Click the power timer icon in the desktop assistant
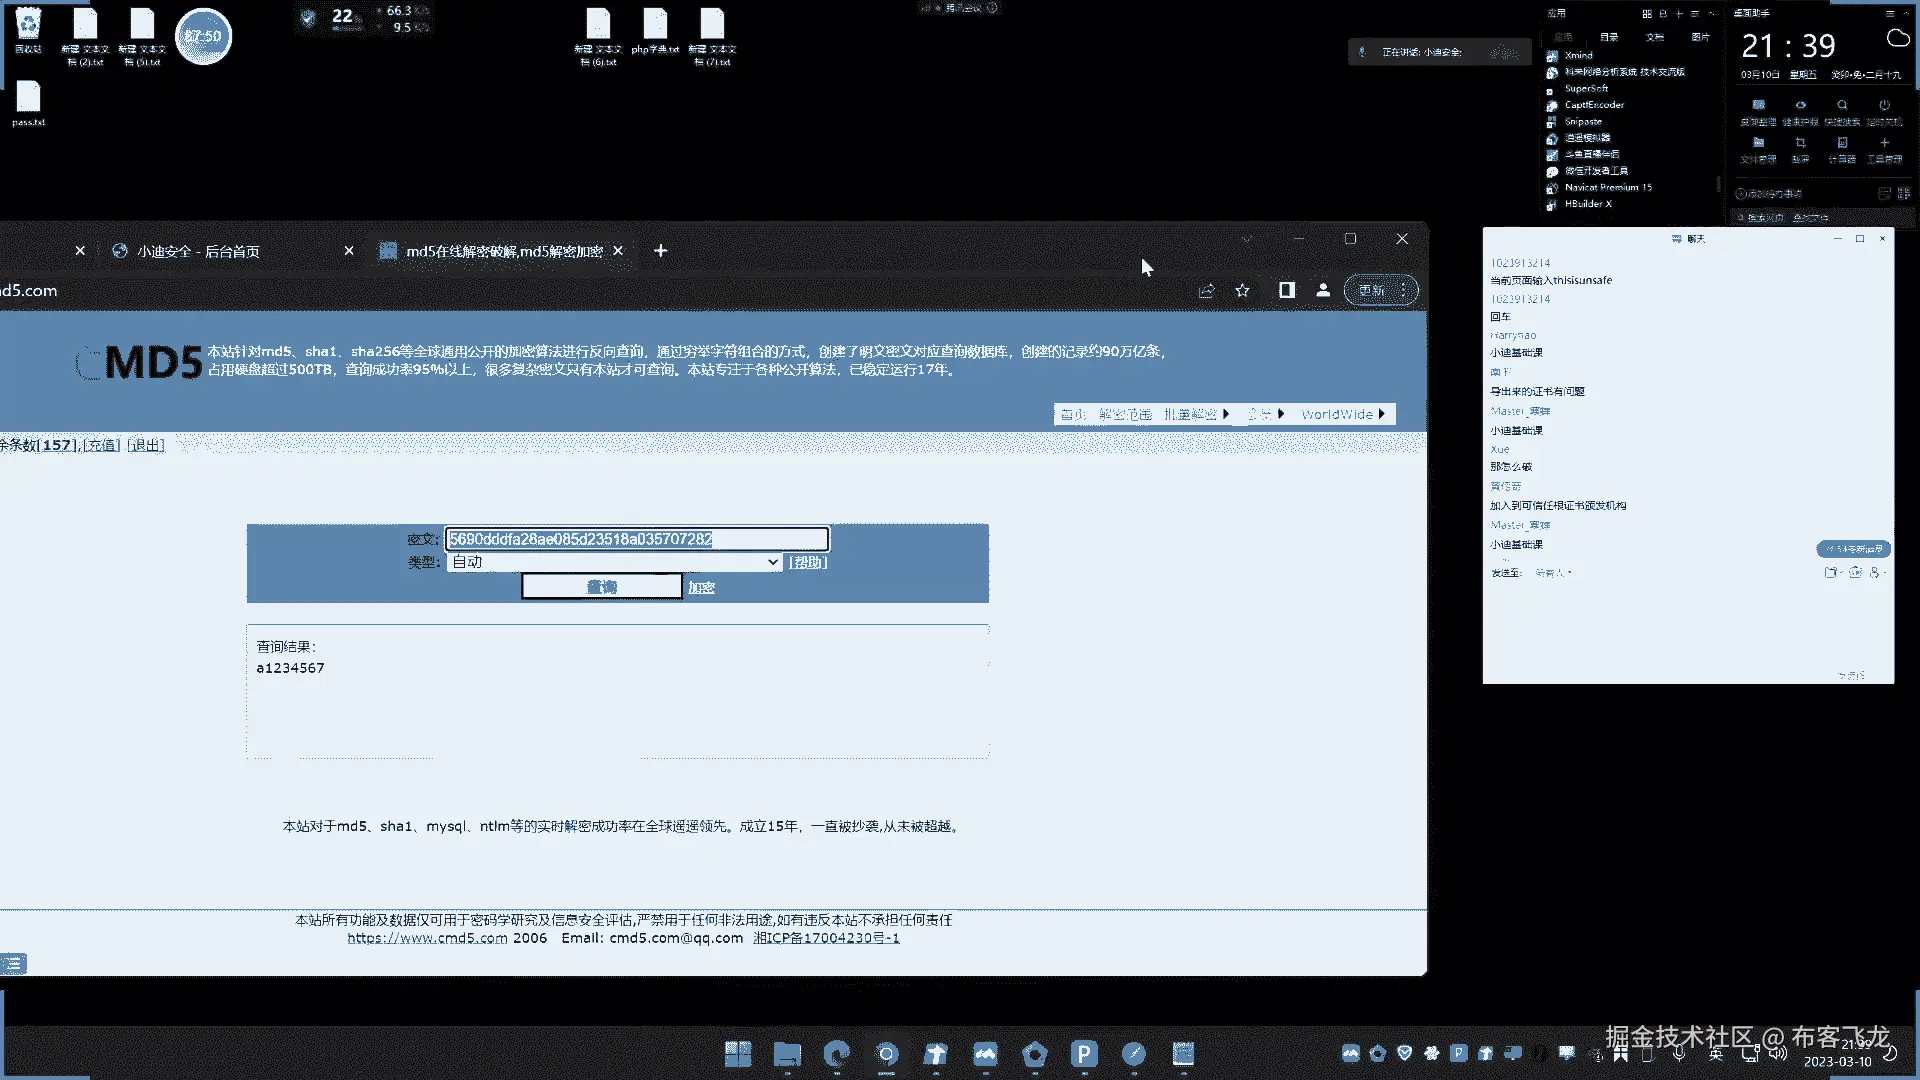Screen dimensions: 1920x1080 coord(1884,105)
